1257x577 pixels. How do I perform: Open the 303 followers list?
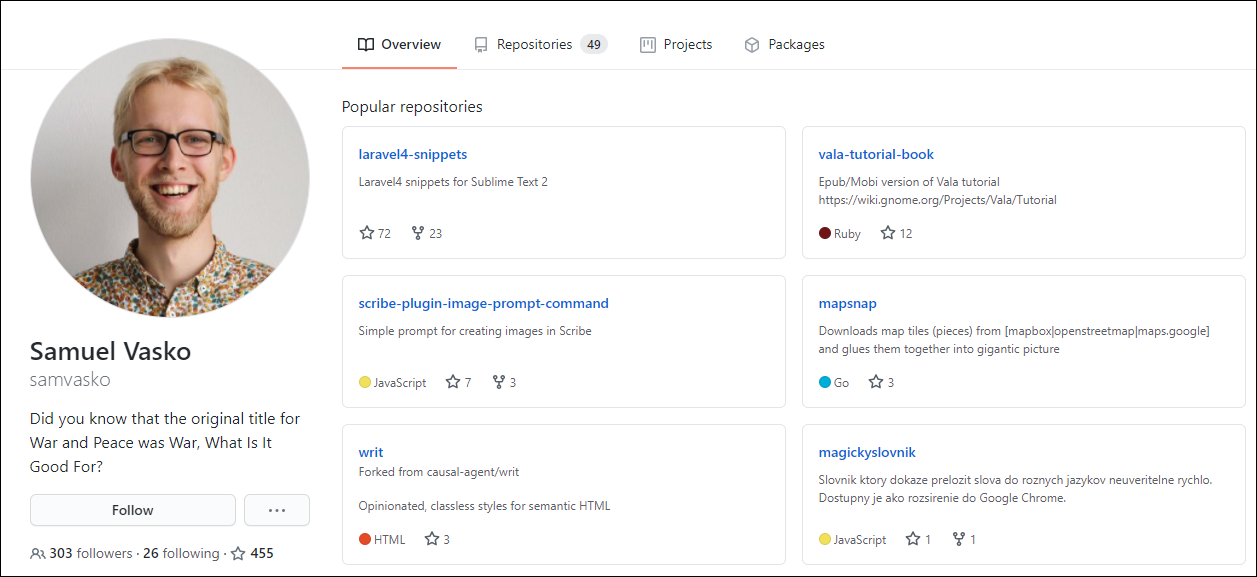[x=90, y=553]
